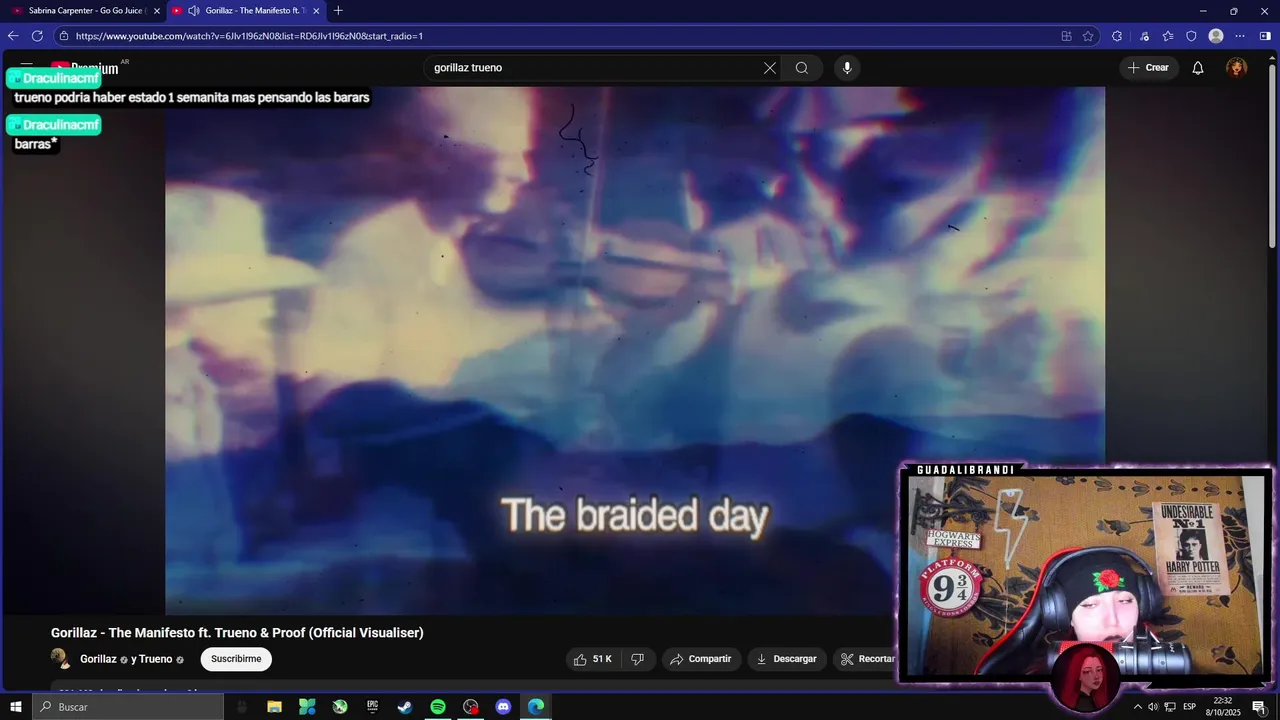
Task: Open the Xbox app in taskbar
Action: (x=340, y=707)
